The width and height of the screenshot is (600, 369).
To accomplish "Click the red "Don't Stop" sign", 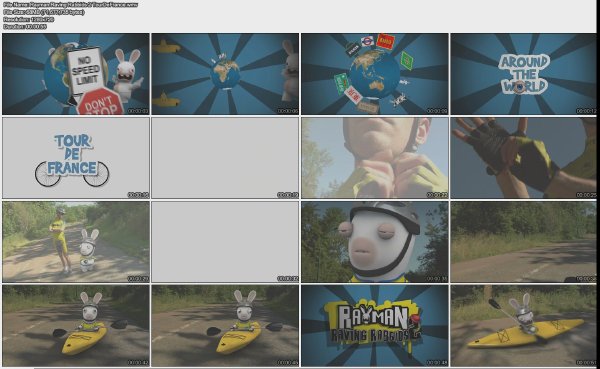I will [x=100, y=102].
